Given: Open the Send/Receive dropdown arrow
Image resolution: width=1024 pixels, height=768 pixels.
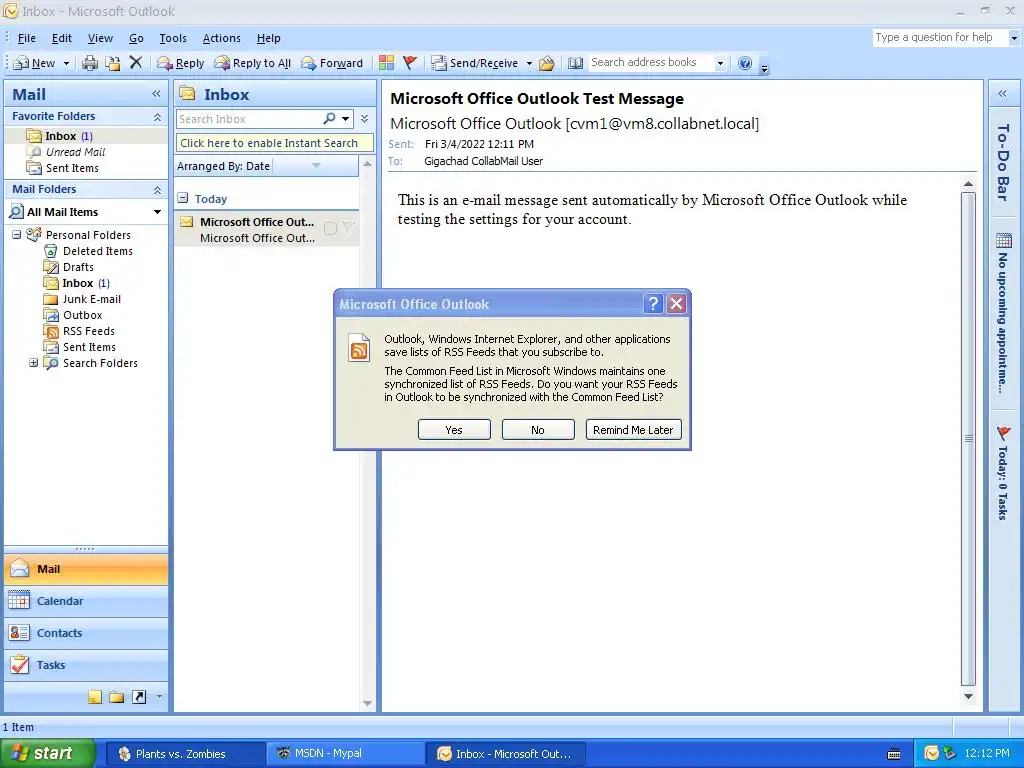Looking at the screenshot, I should (529, 63).
